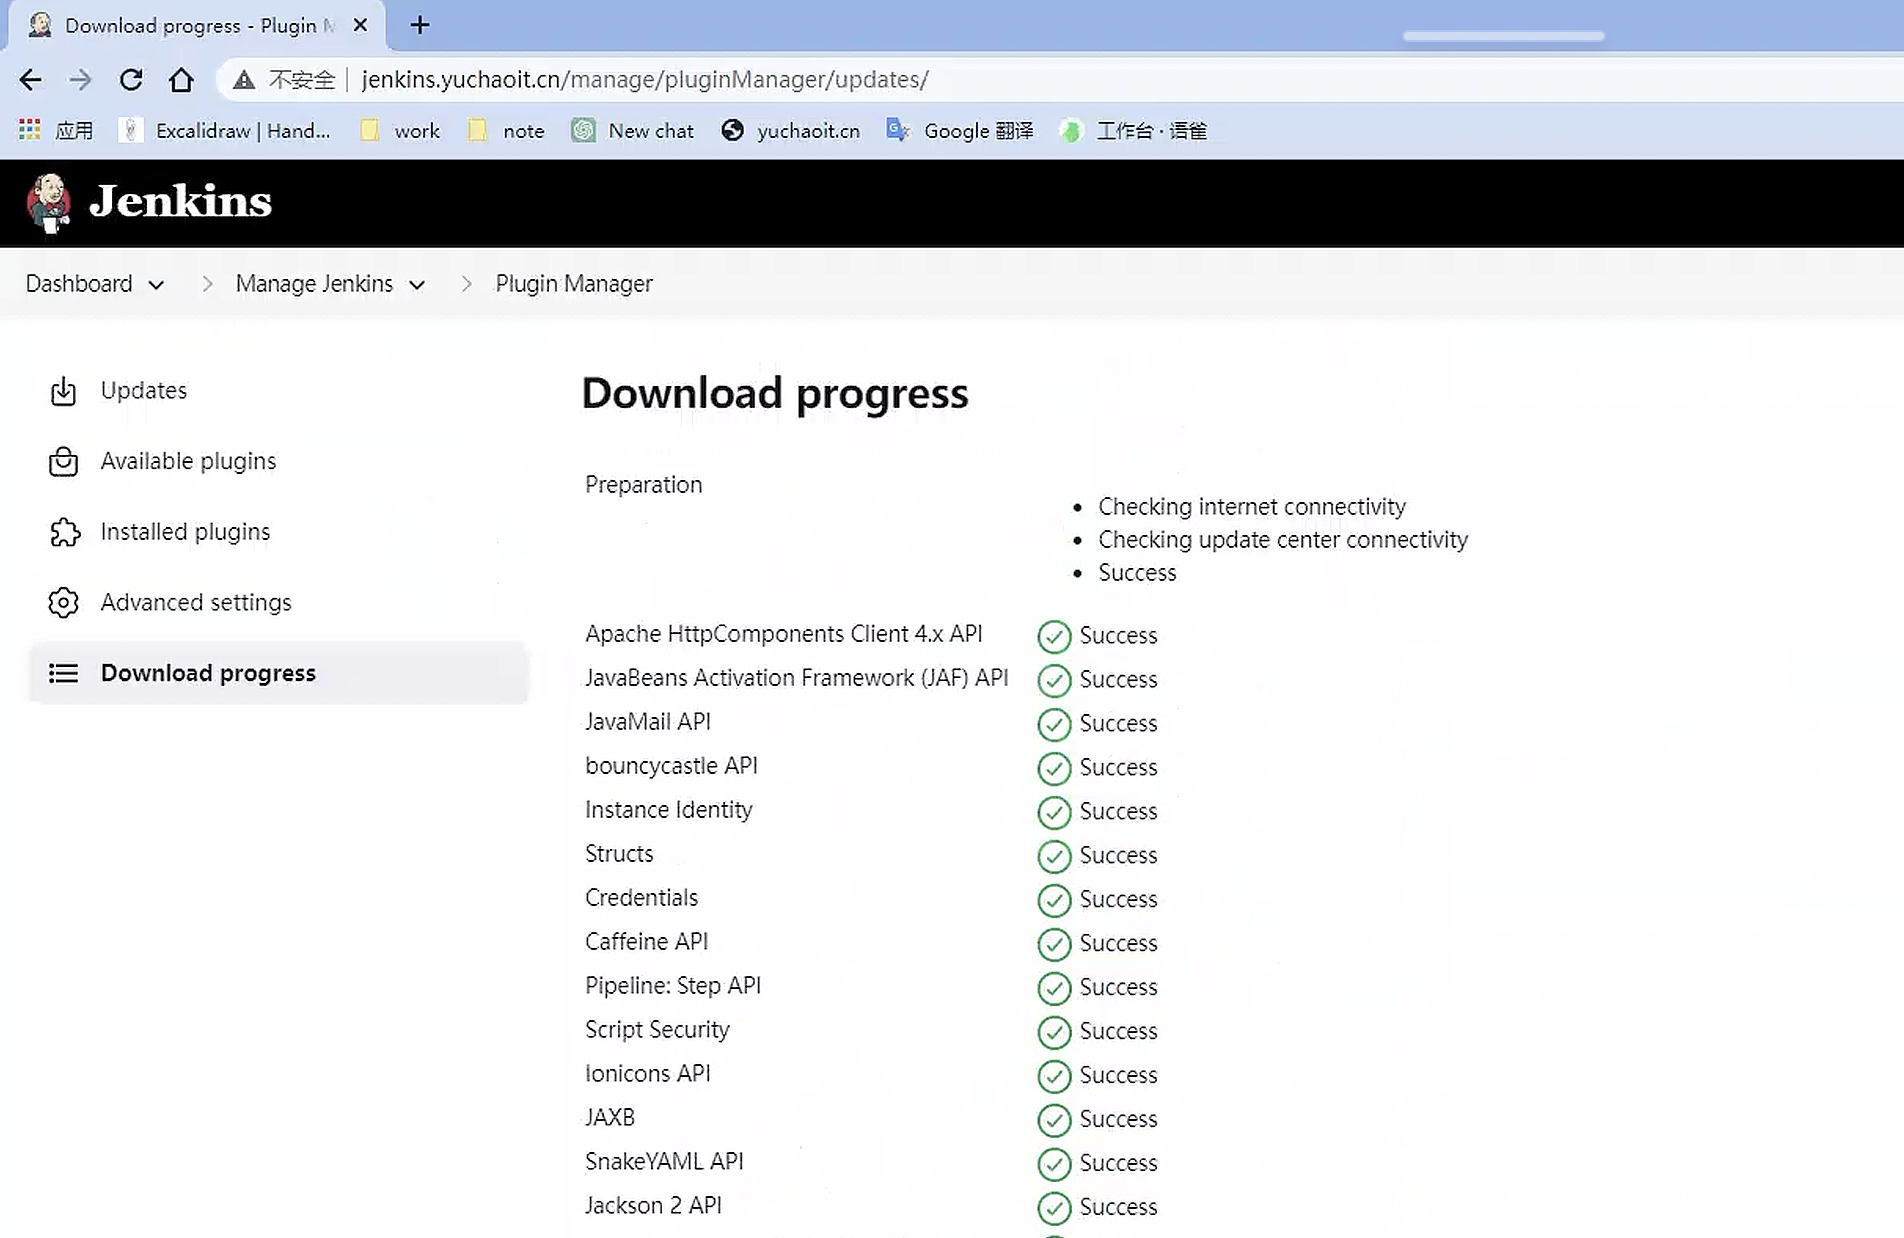Click the Updates download icon in sidebar
Viewport: 1904px width, 1238px height.
coord(63,391)
